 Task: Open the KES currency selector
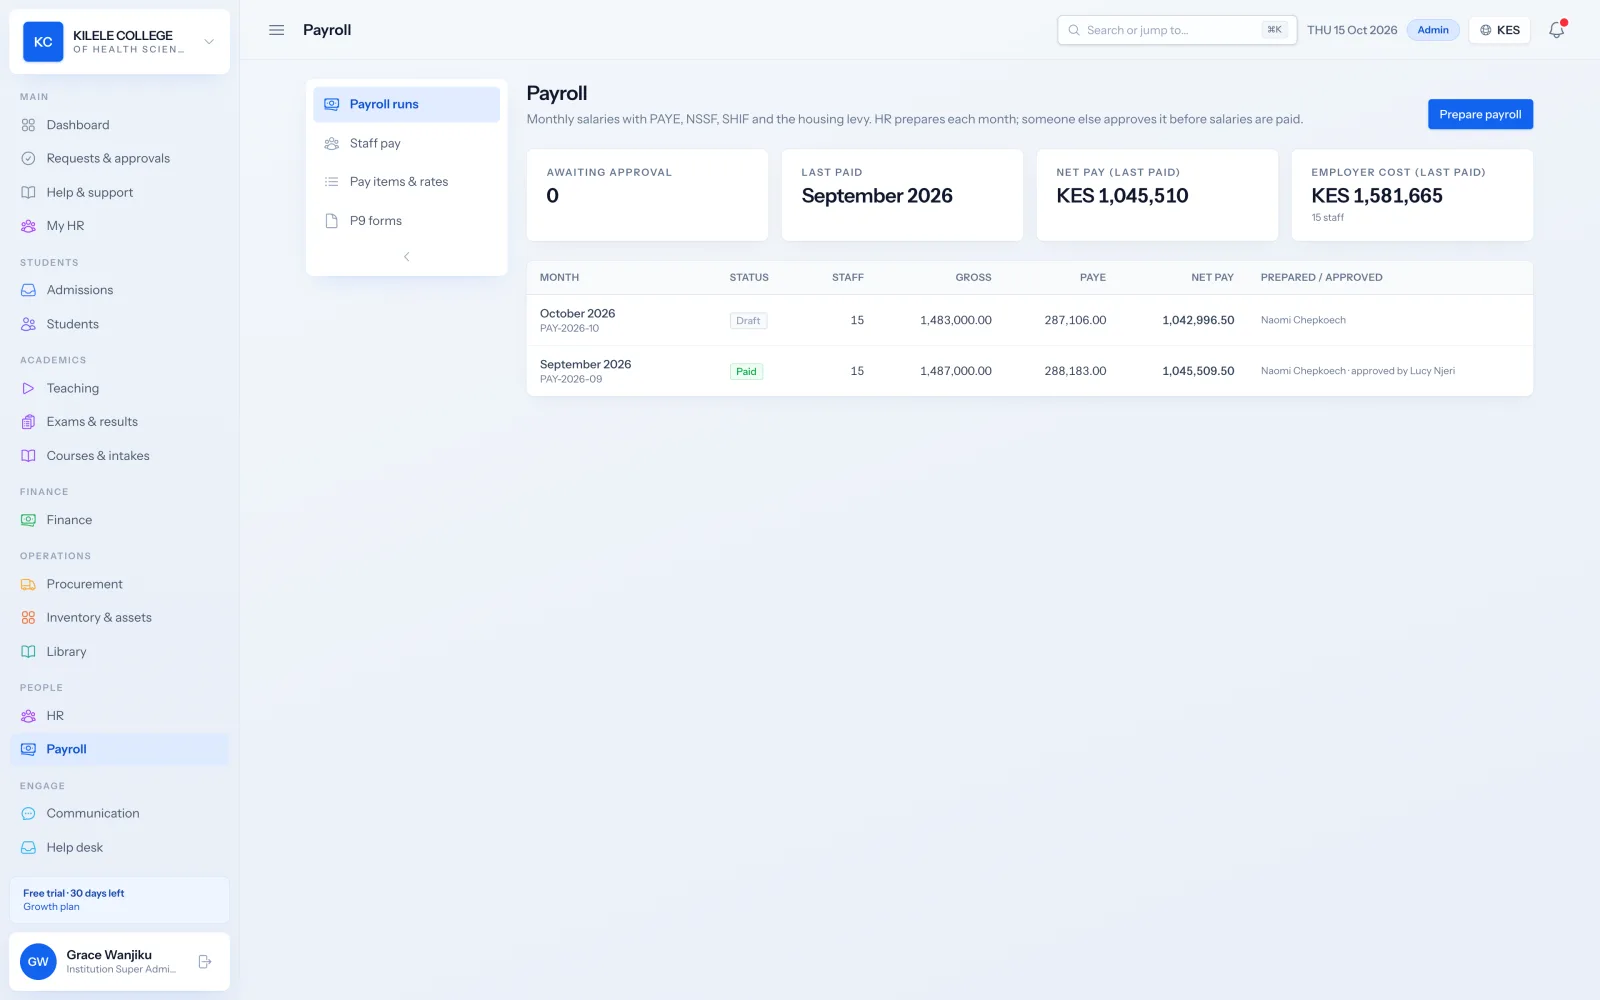click(x=1500, y=30)
